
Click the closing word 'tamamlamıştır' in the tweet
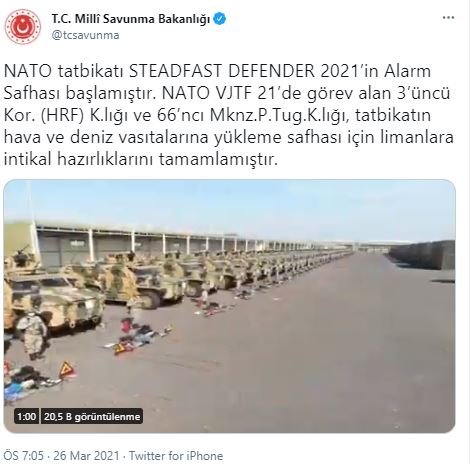click(x=216, y=160)
